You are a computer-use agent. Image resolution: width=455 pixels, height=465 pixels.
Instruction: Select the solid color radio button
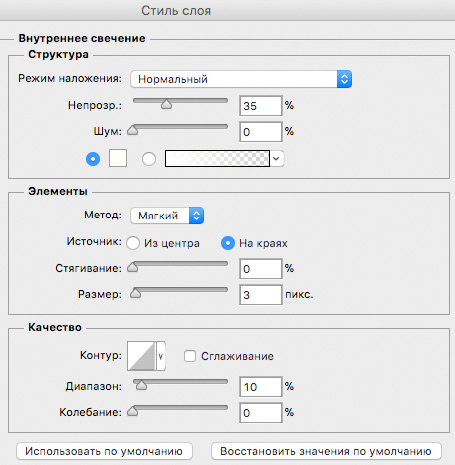[93, 159]
